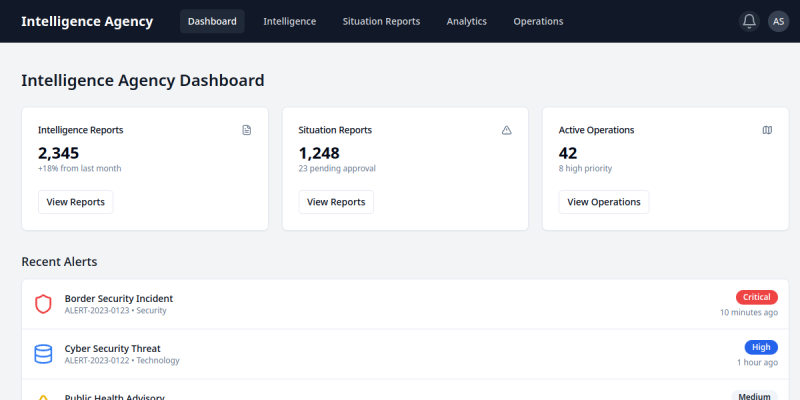Click the warning triangle icon on Situation Reports card
The width and height of the screenshot is (800, 400).
point(507,130)
